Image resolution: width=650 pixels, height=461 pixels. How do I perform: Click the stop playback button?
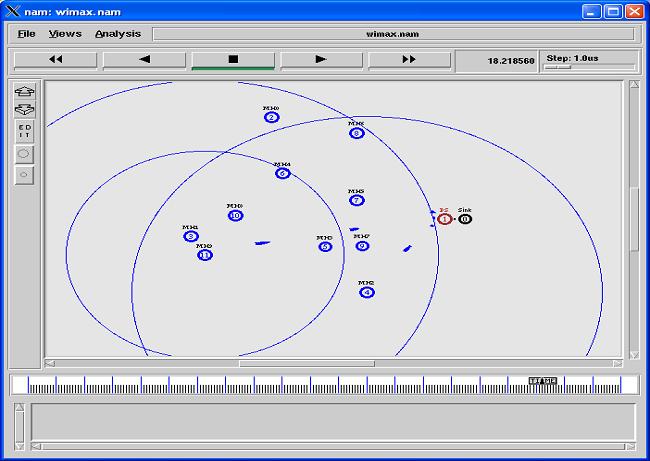pyautogui.click(x=233, y=59)
